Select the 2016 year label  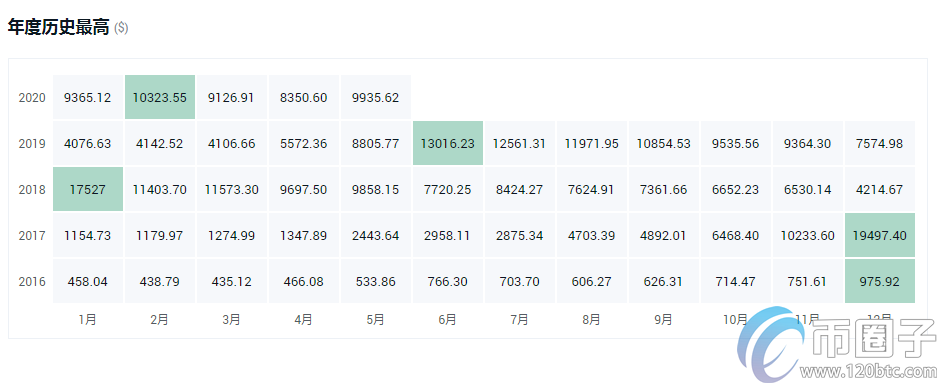click(32, 281)
